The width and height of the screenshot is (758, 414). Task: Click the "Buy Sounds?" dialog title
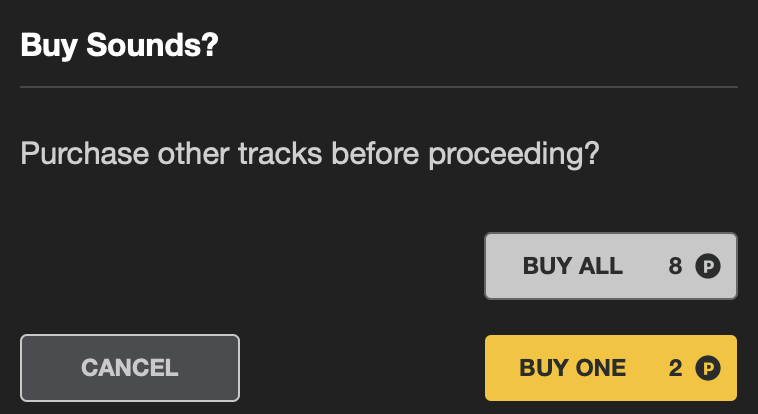coord(119,45)
